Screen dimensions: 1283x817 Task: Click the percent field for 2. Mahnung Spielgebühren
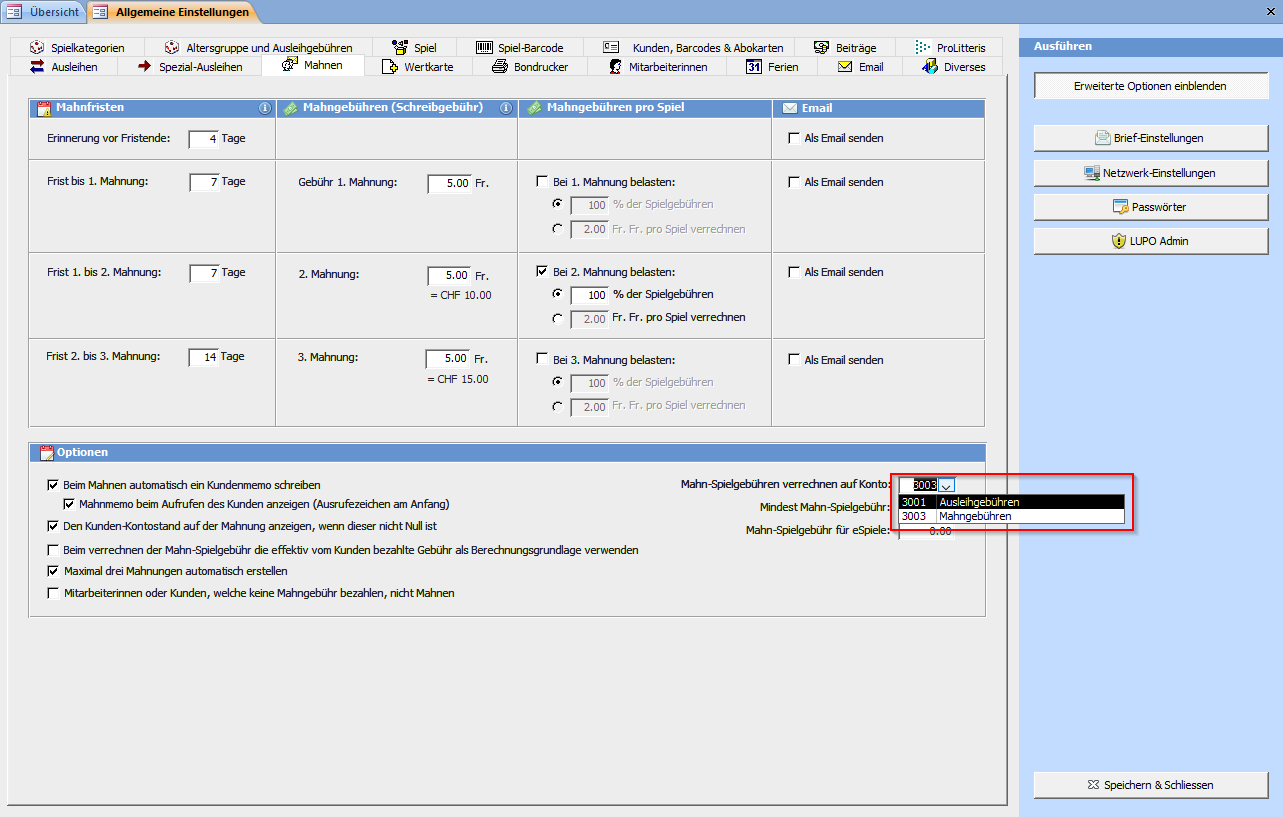click(x=589, y=295)
